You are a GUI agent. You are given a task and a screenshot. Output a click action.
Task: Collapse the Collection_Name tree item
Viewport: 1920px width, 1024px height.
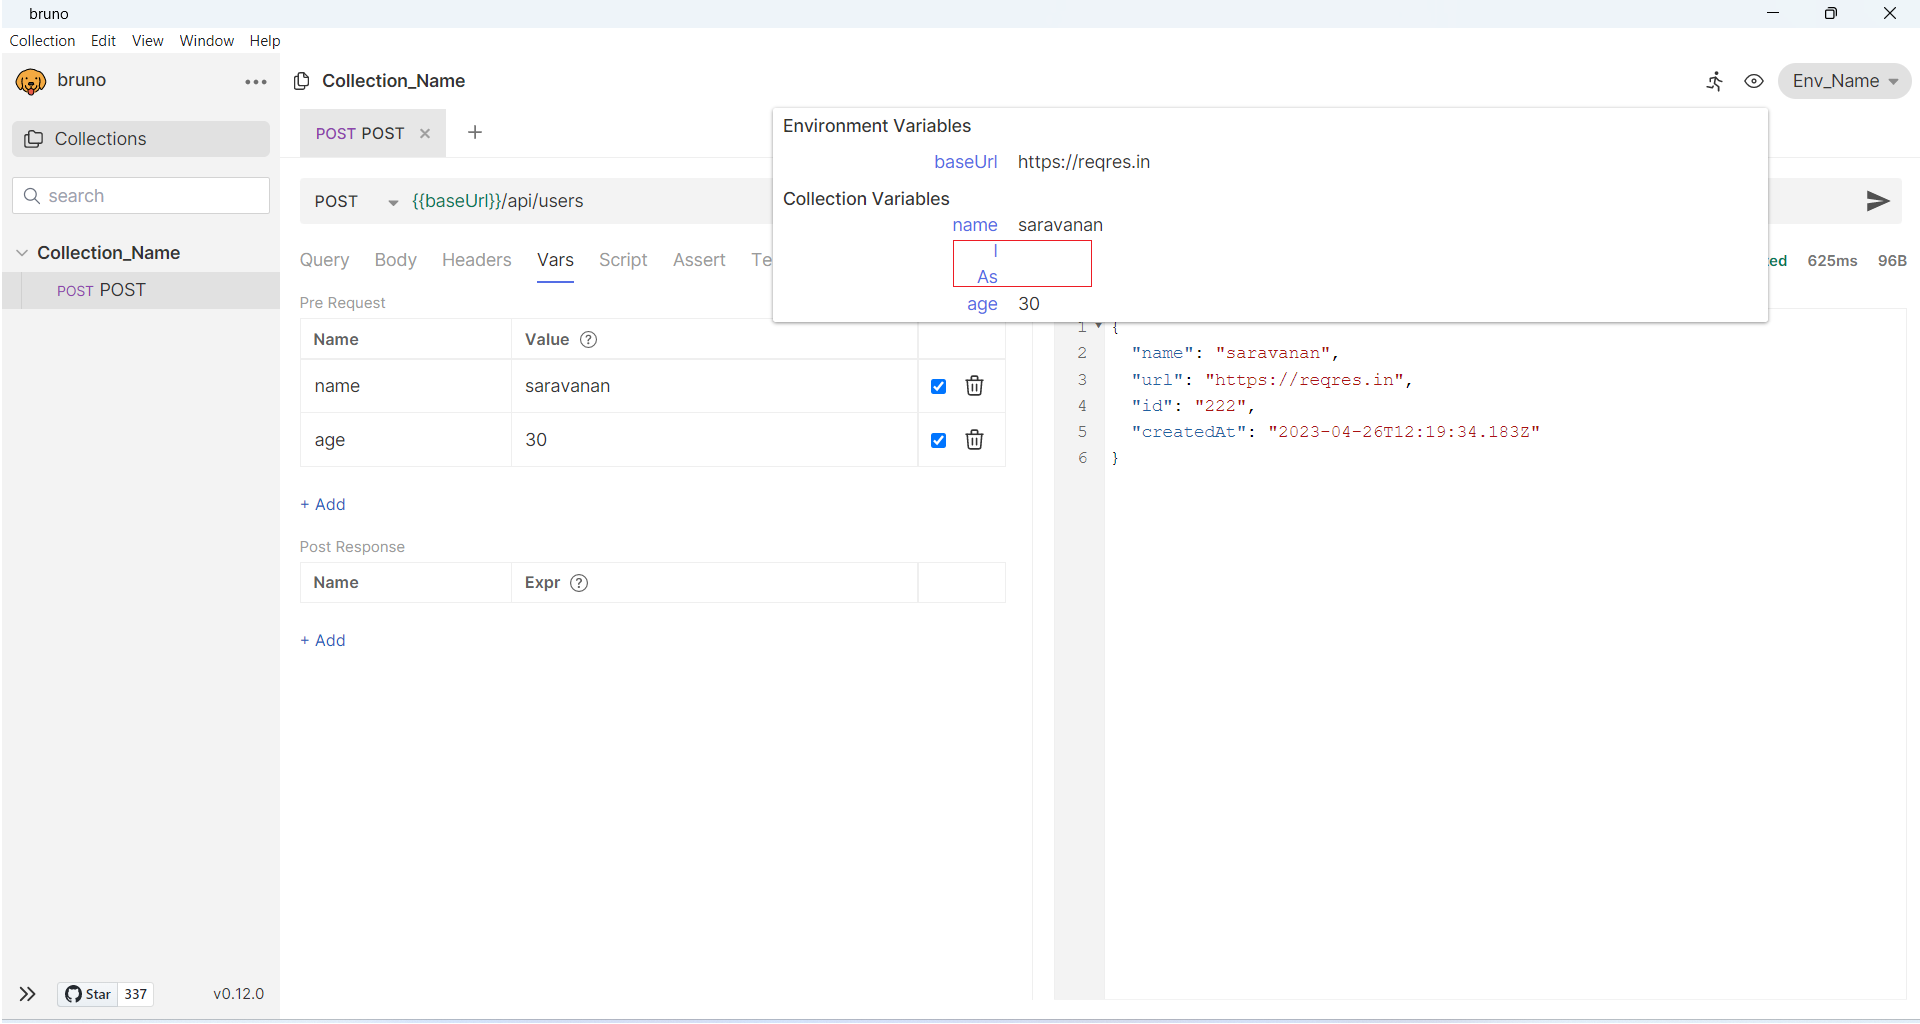coord(20,252)
